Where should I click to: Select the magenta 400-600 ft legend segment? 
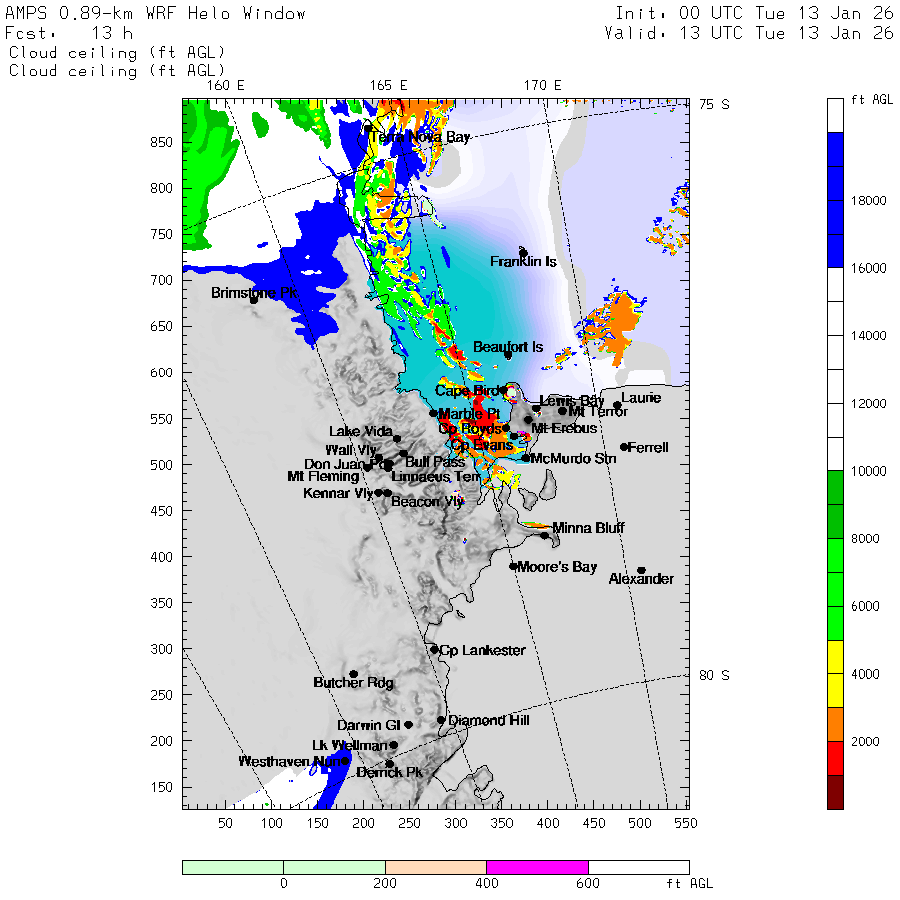[537, 867]
